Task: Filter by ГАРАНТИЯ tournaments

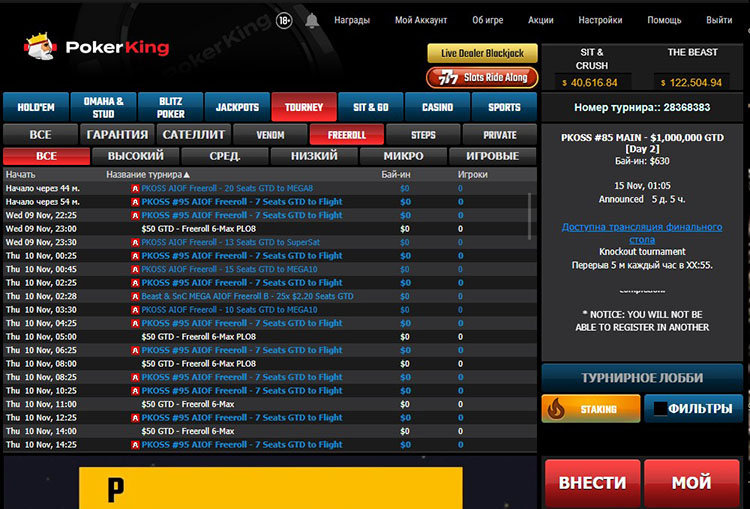Action: pos(117,134)
